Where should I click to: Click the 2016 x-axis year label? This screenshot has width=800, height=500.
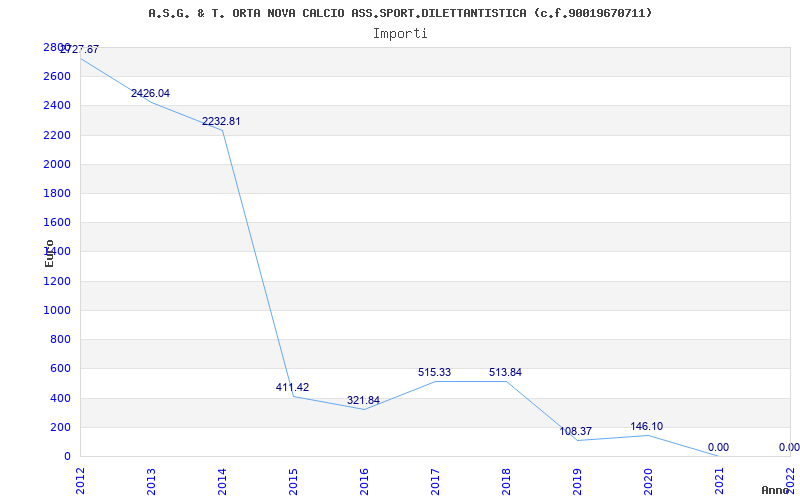[x=364, y=480]
